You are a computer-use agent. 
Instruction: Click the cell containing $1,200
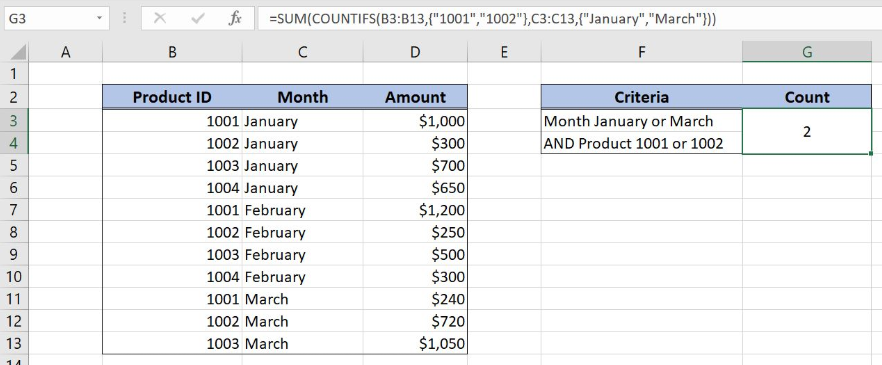415,210
